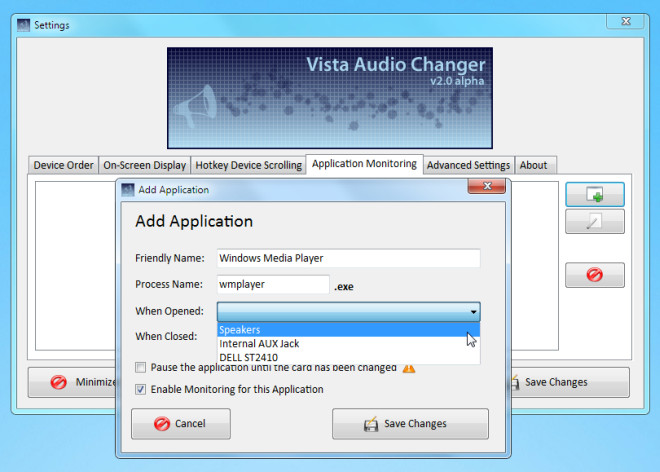Open the When Opened dropdown arrow
Image resolution: width=660 pixels, height=472 pixels.
(474, 312)
